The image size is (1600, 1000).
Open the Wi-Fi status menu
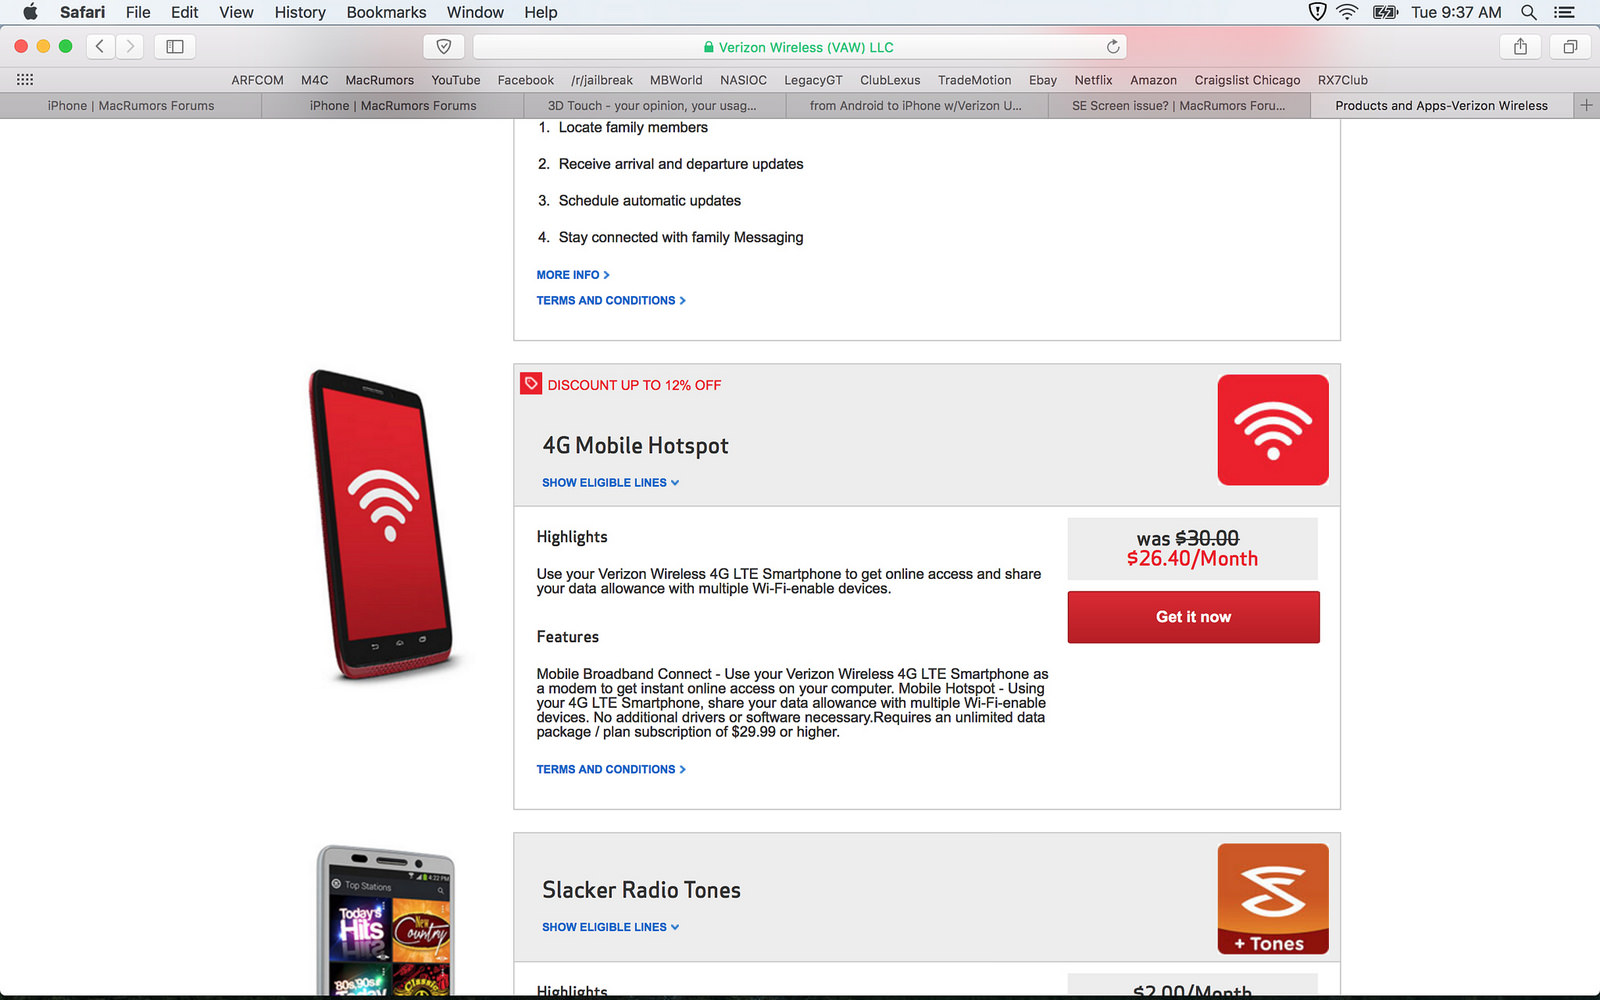1348,12
